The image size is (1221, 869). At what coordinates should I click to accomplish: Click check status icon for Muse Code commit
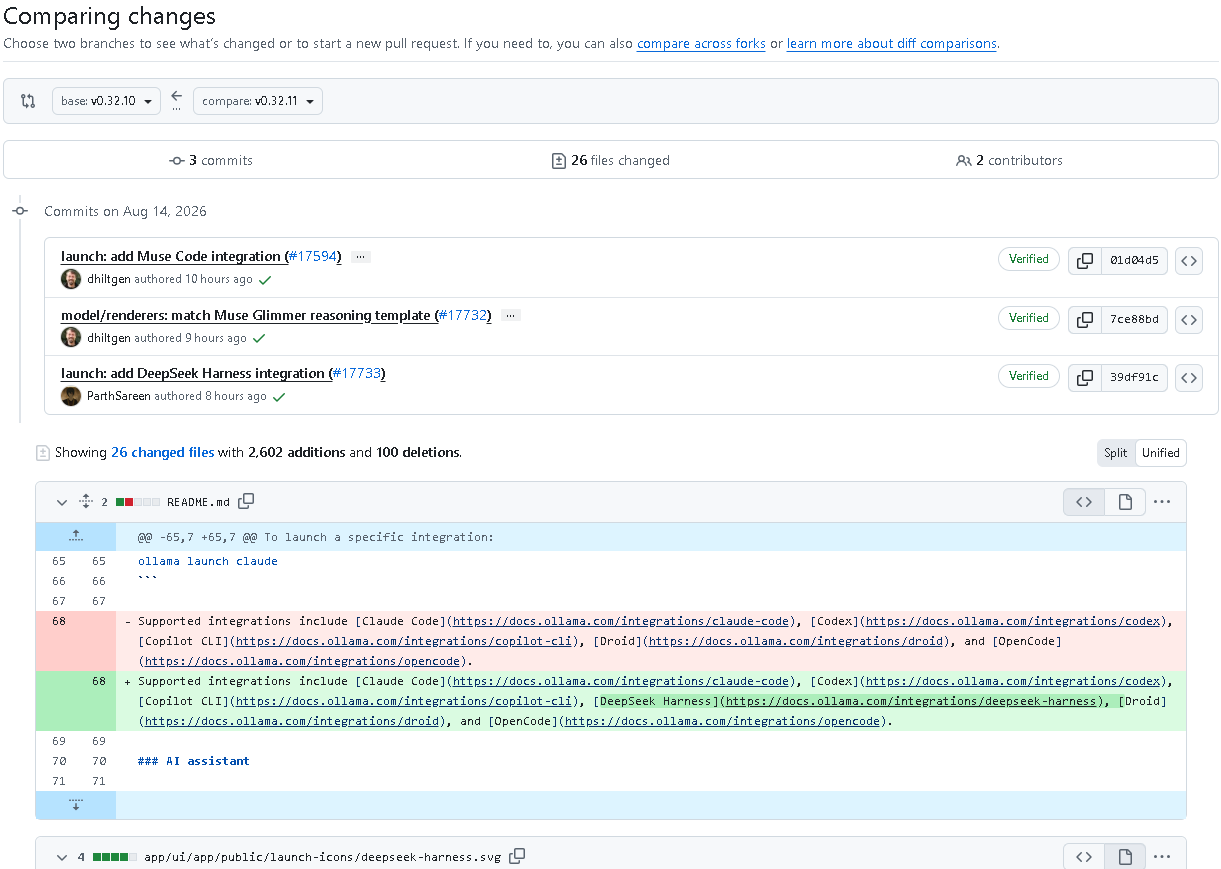(265, 280)
